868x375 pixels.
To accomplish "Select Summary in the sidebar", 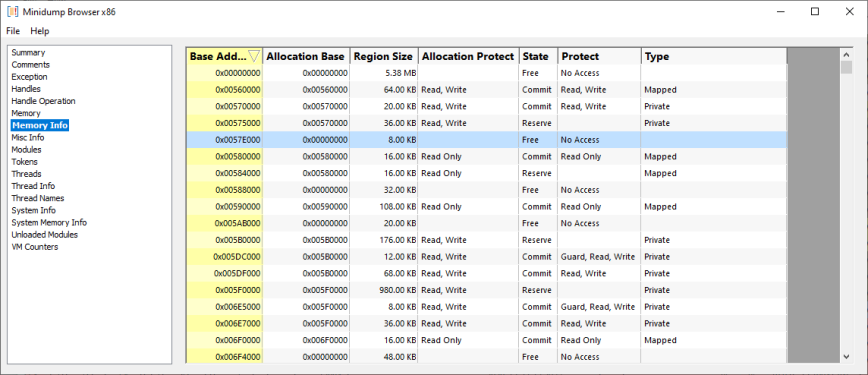I will (28, 53).
